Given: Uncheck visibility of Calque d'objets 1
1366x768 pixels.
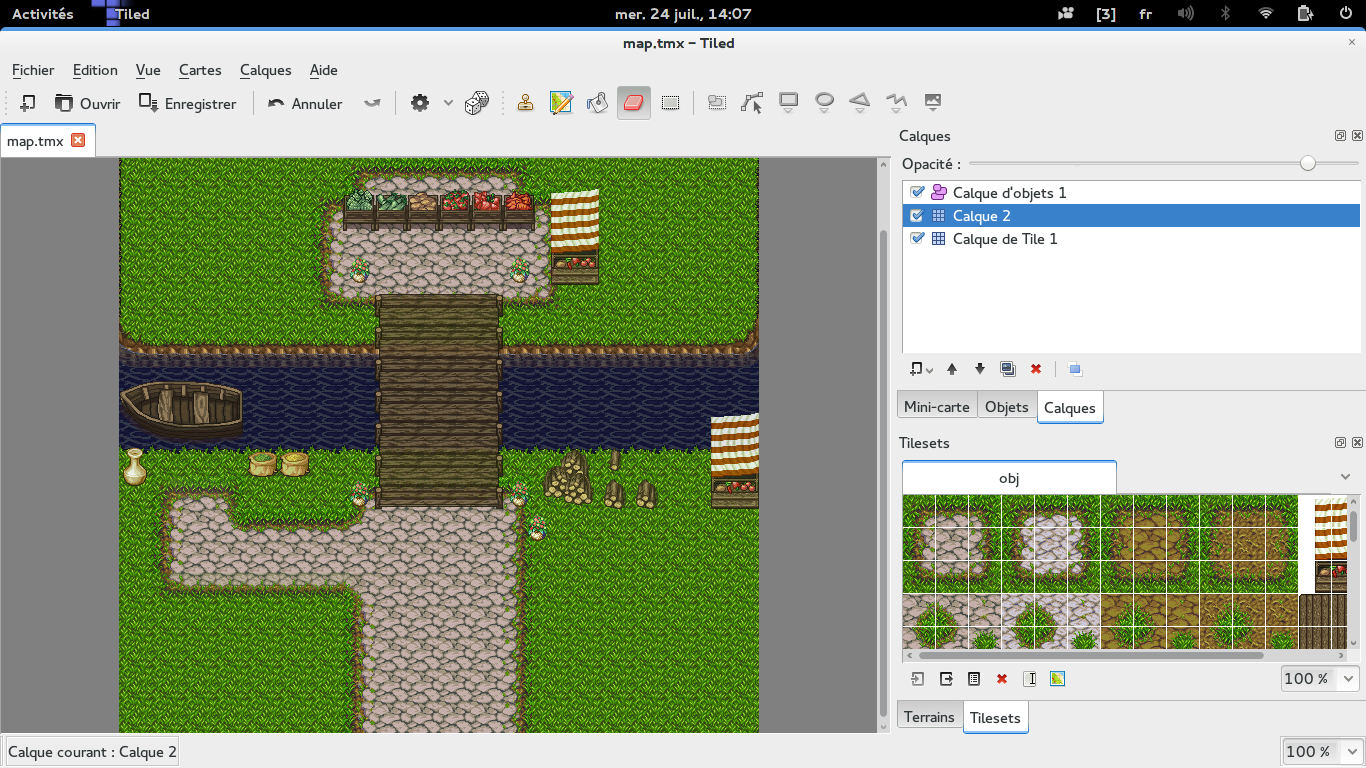Looking at the screenshot, I should click(x=917, y=192).
